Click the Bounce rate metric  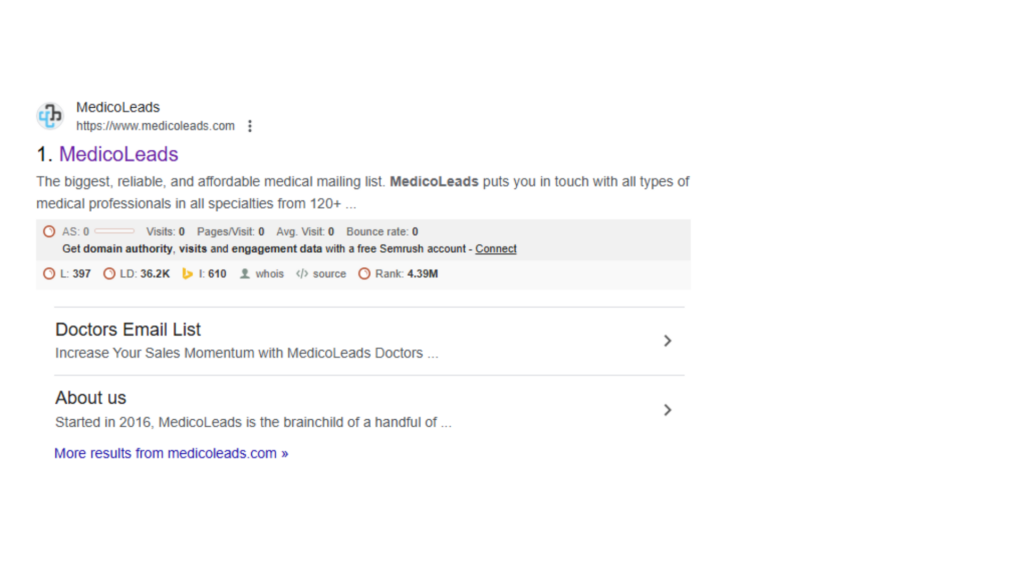[382, 232]
